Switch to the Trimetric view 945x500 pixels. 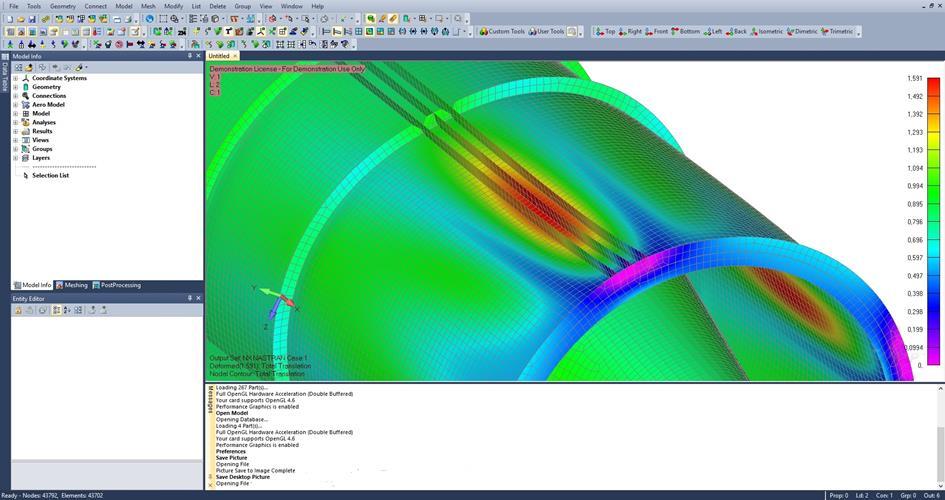(837, 31)
